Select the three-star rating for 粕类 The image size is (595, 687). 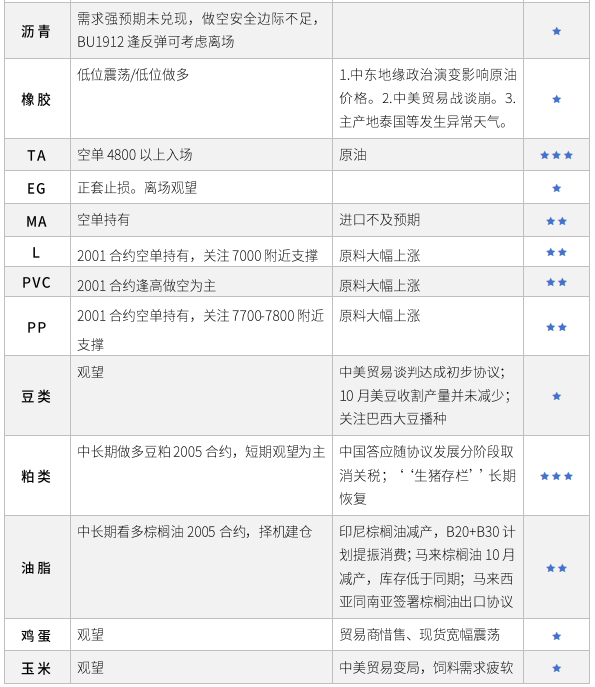[556, 476]
